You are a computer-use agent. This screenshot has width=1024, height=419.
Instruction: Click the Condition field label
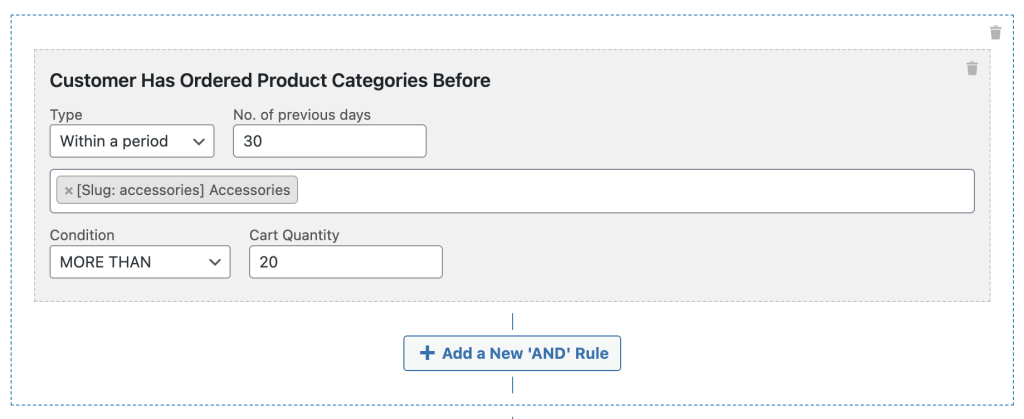point(82,235)
